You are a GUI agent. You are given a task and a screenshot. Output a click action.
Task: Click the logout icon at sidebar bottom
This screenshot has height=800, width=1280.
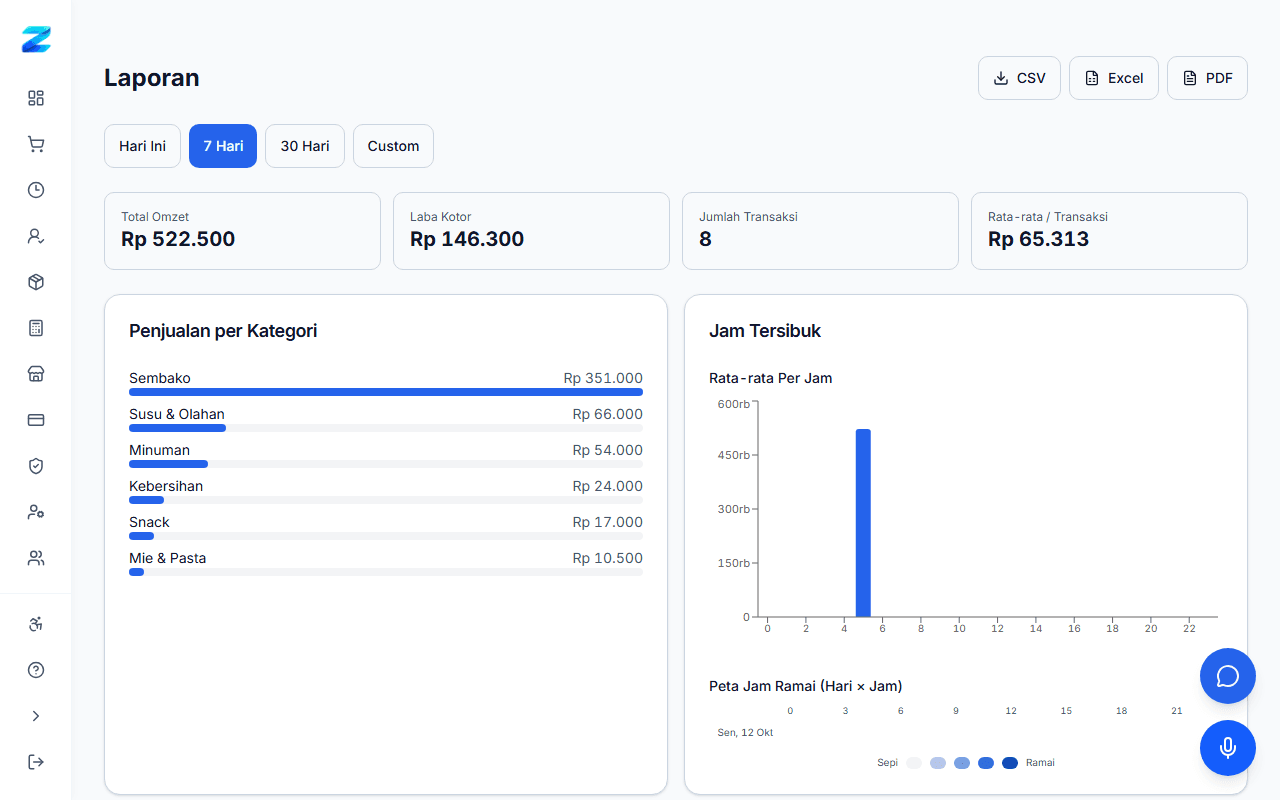[x=36, y=762]
